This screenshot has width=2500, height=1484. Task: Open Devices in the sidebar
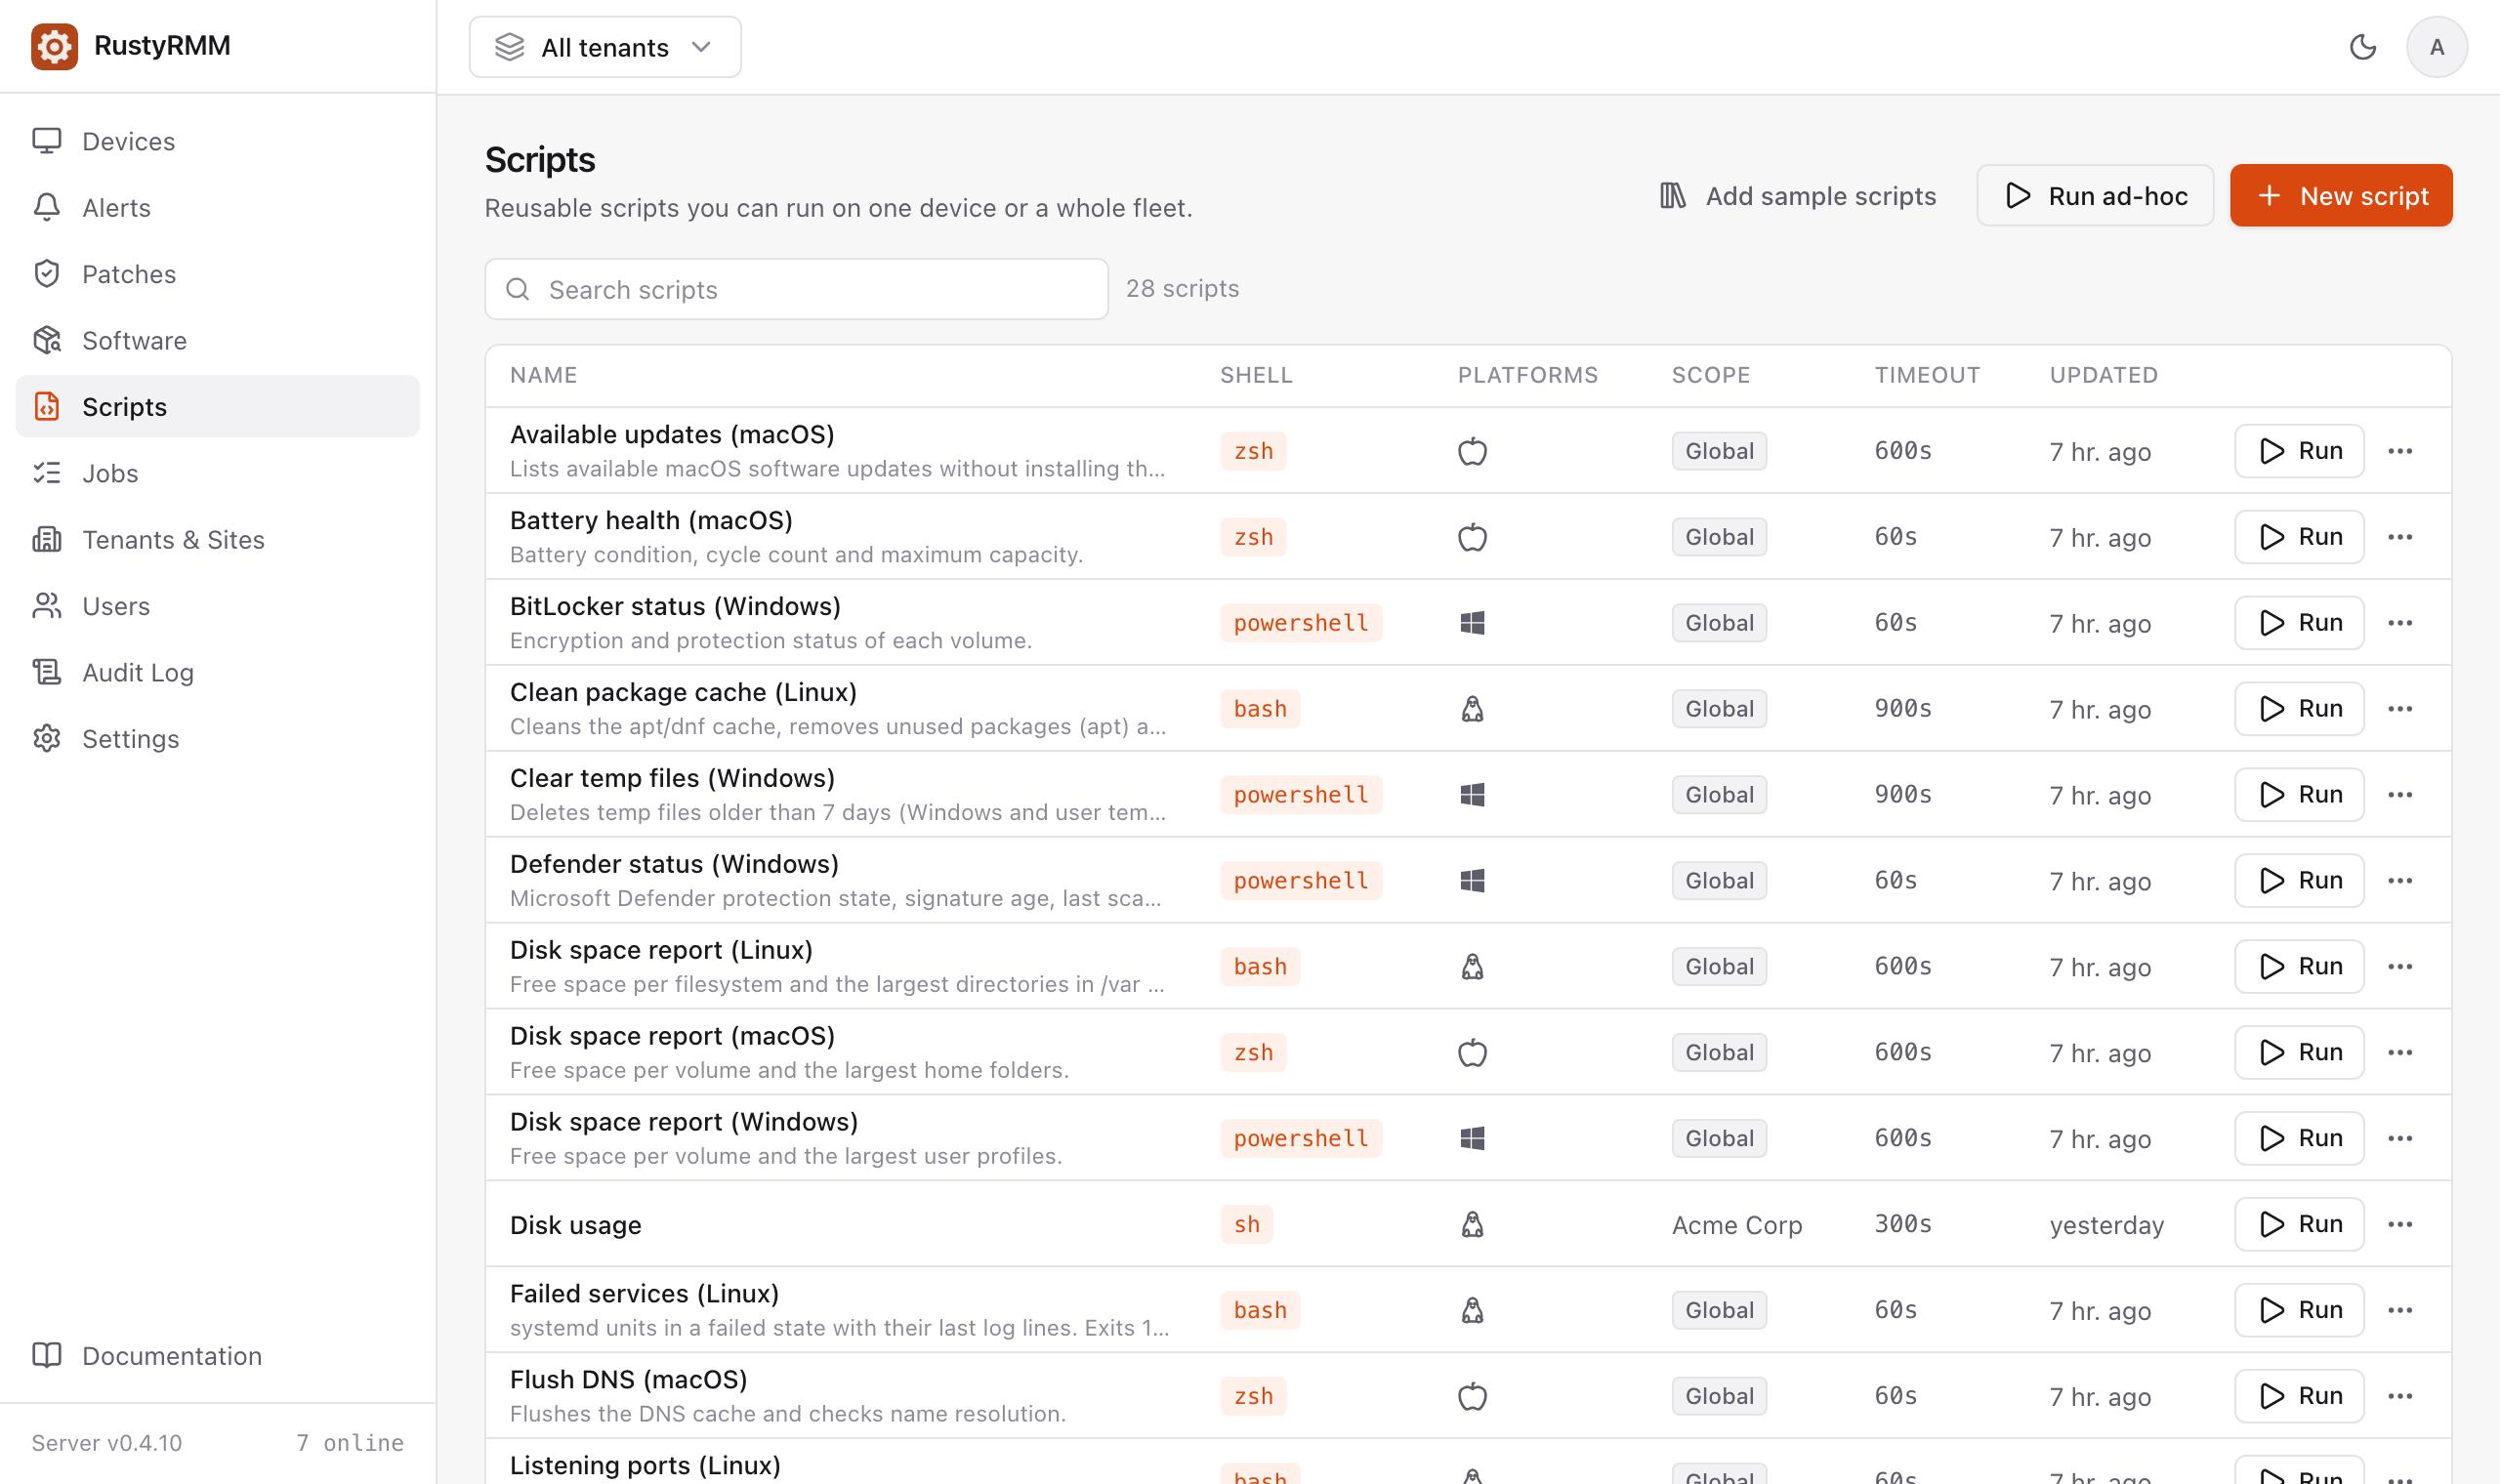point(218,141)
